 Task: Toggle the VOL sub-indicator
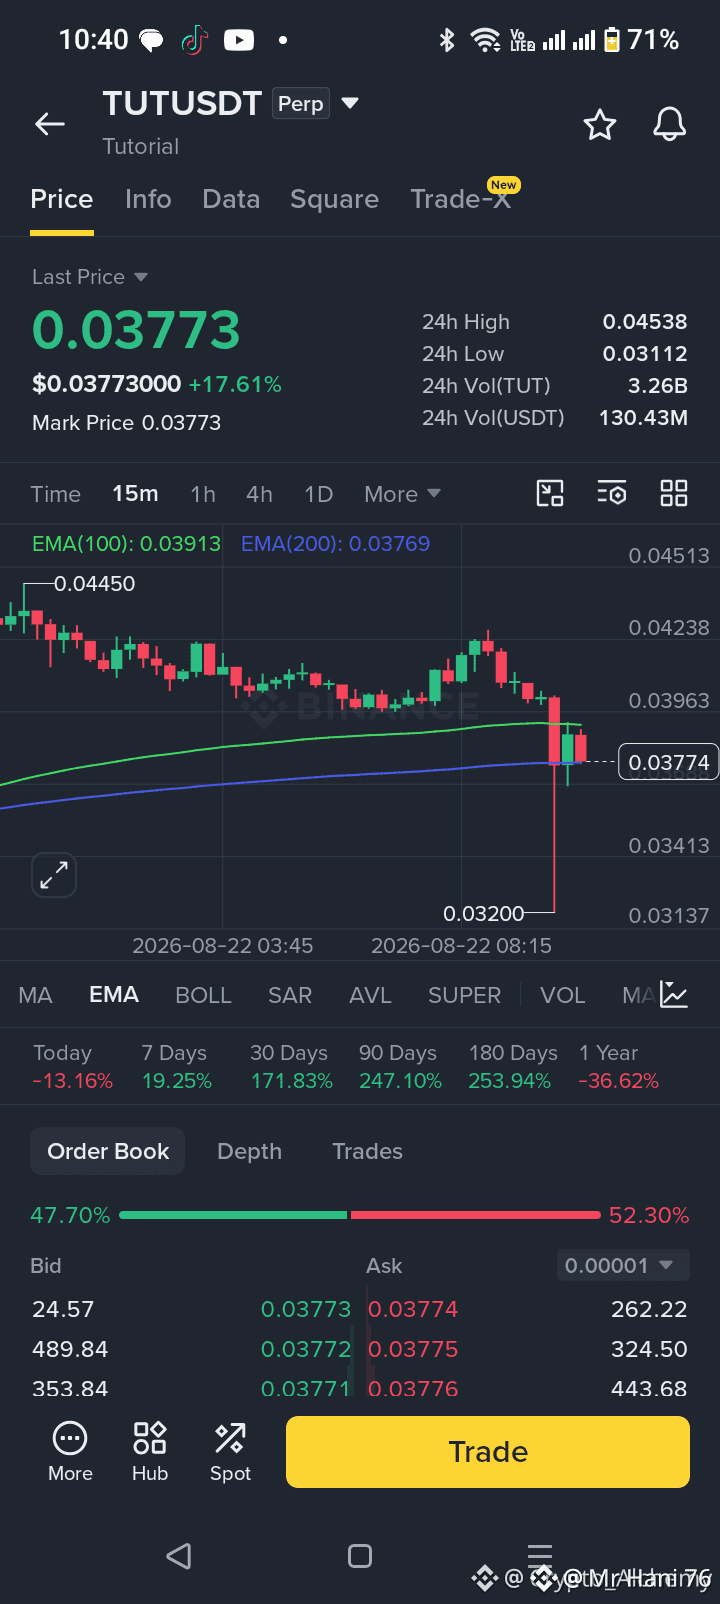click(562, 995)
